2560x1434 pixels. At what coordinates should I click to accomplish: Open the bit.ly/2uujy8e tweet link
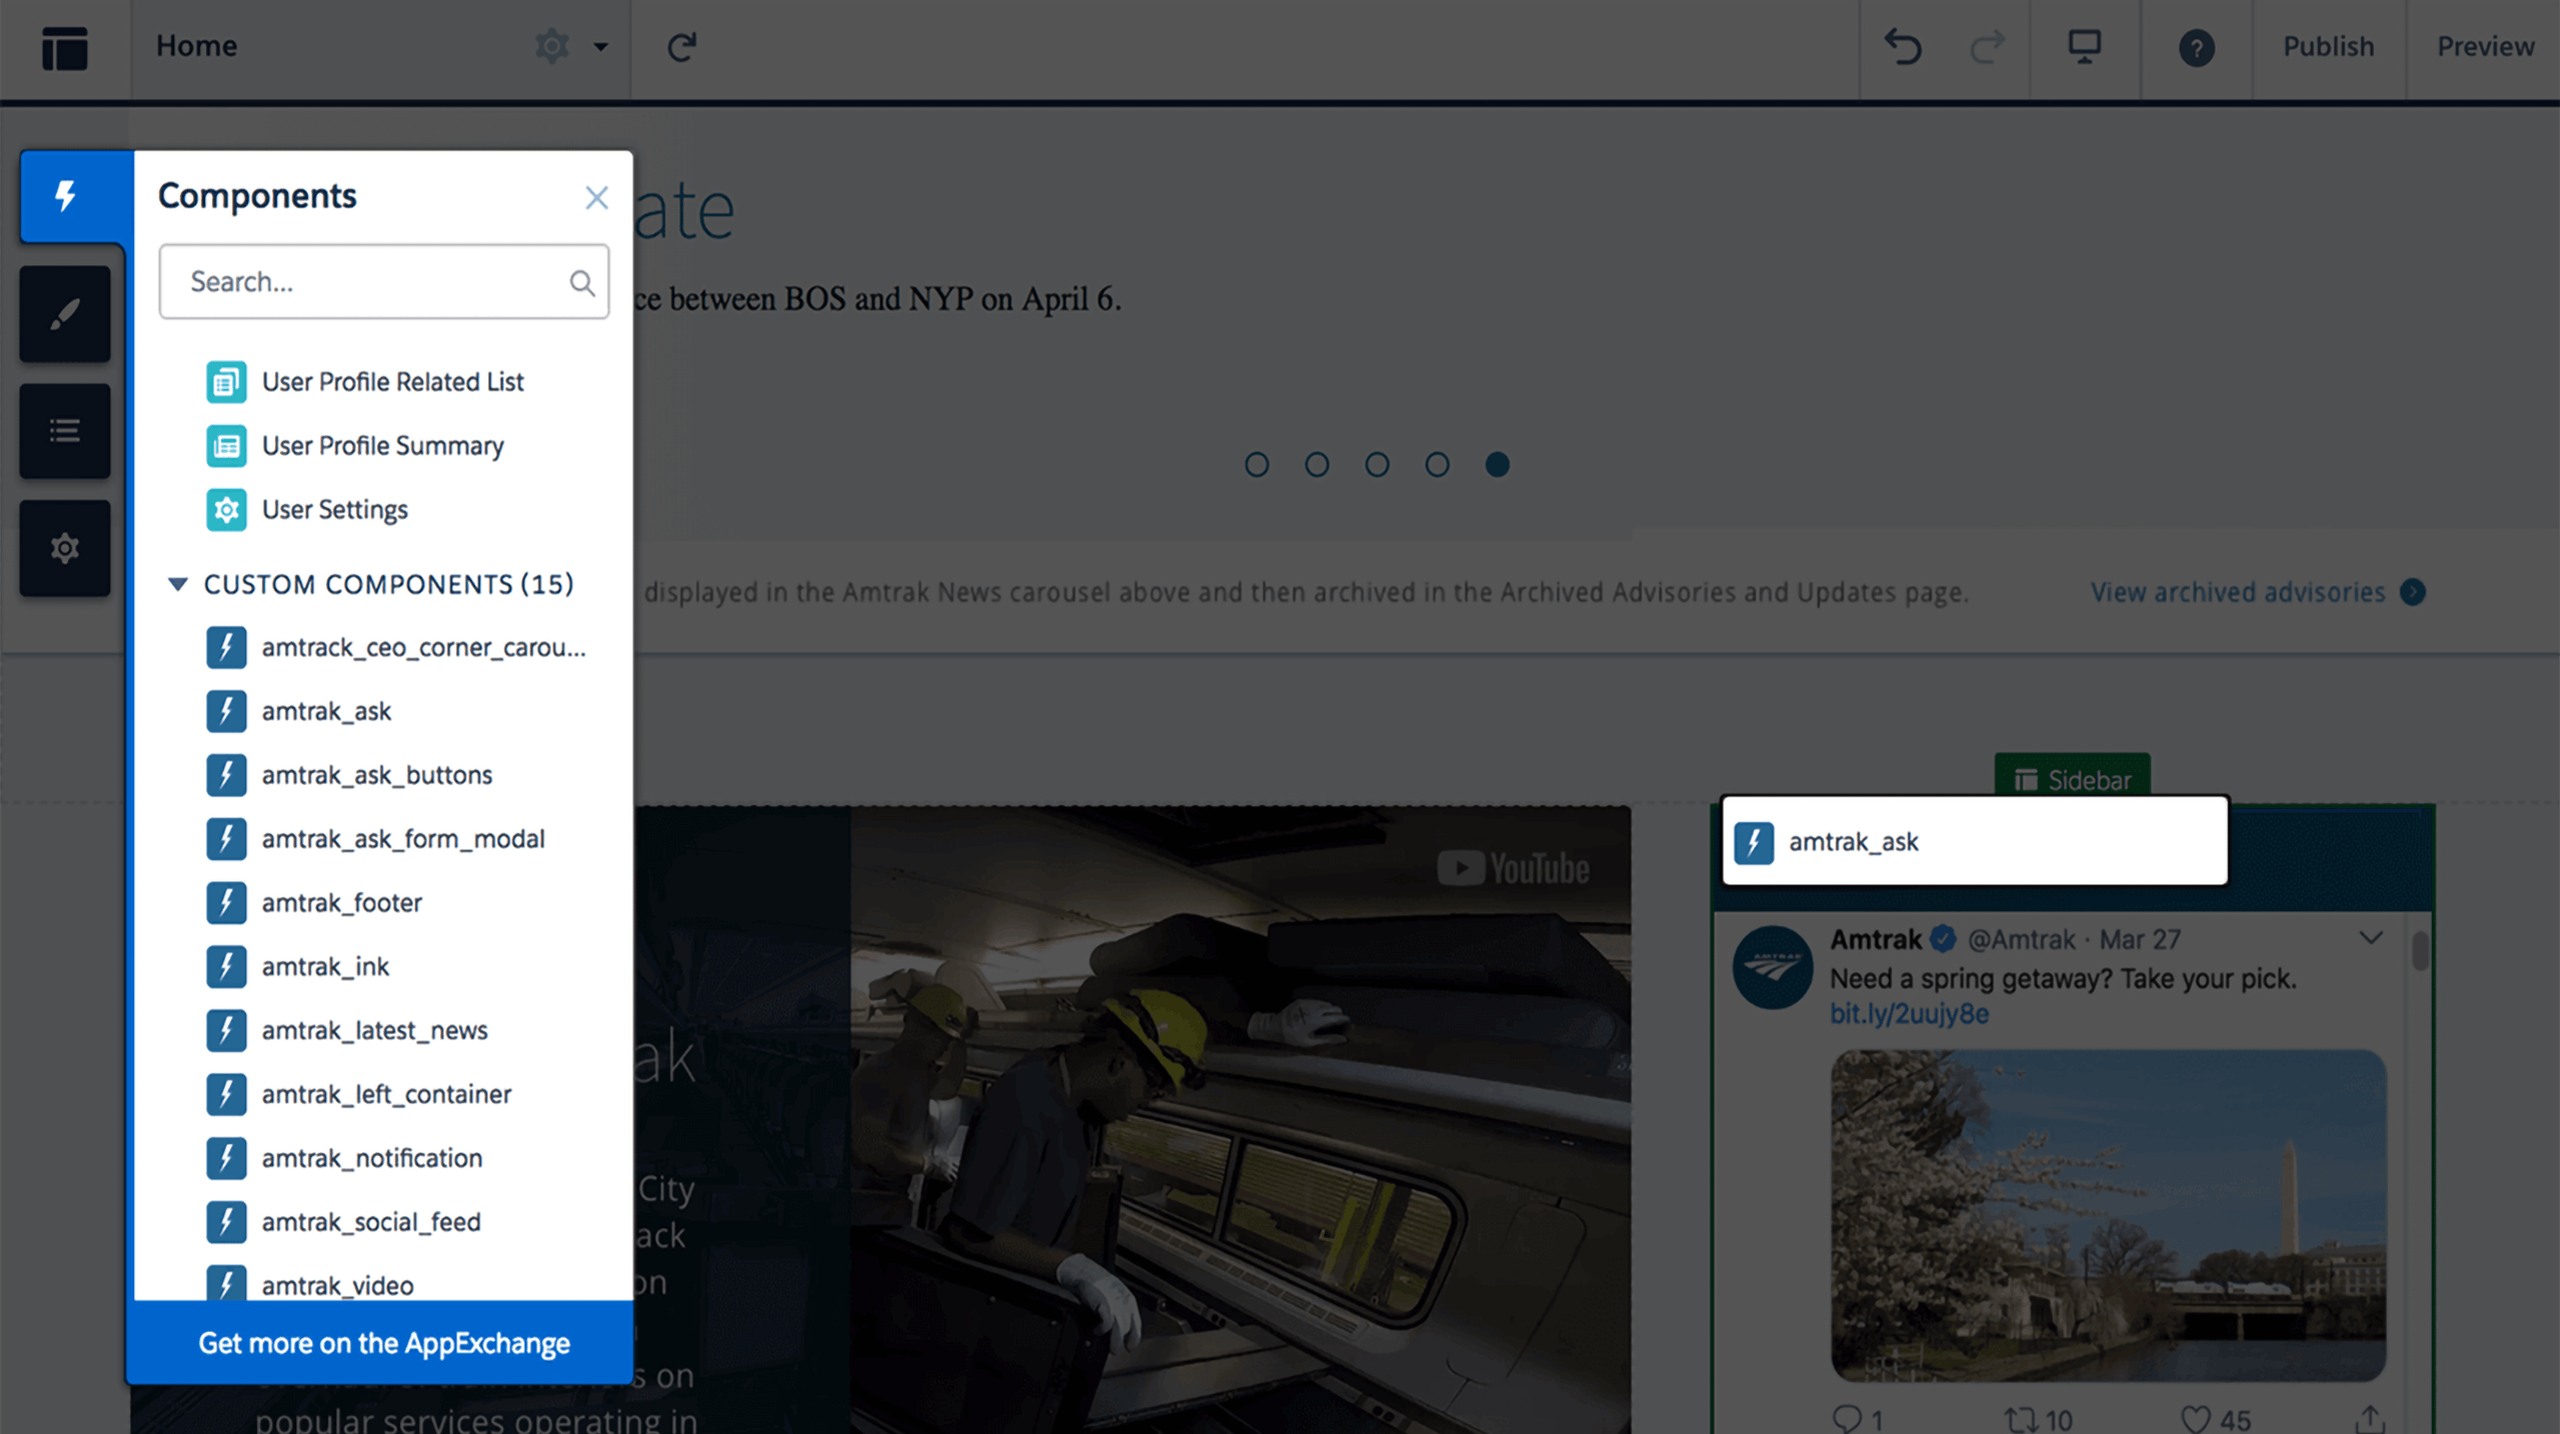coord(1909,1014)
